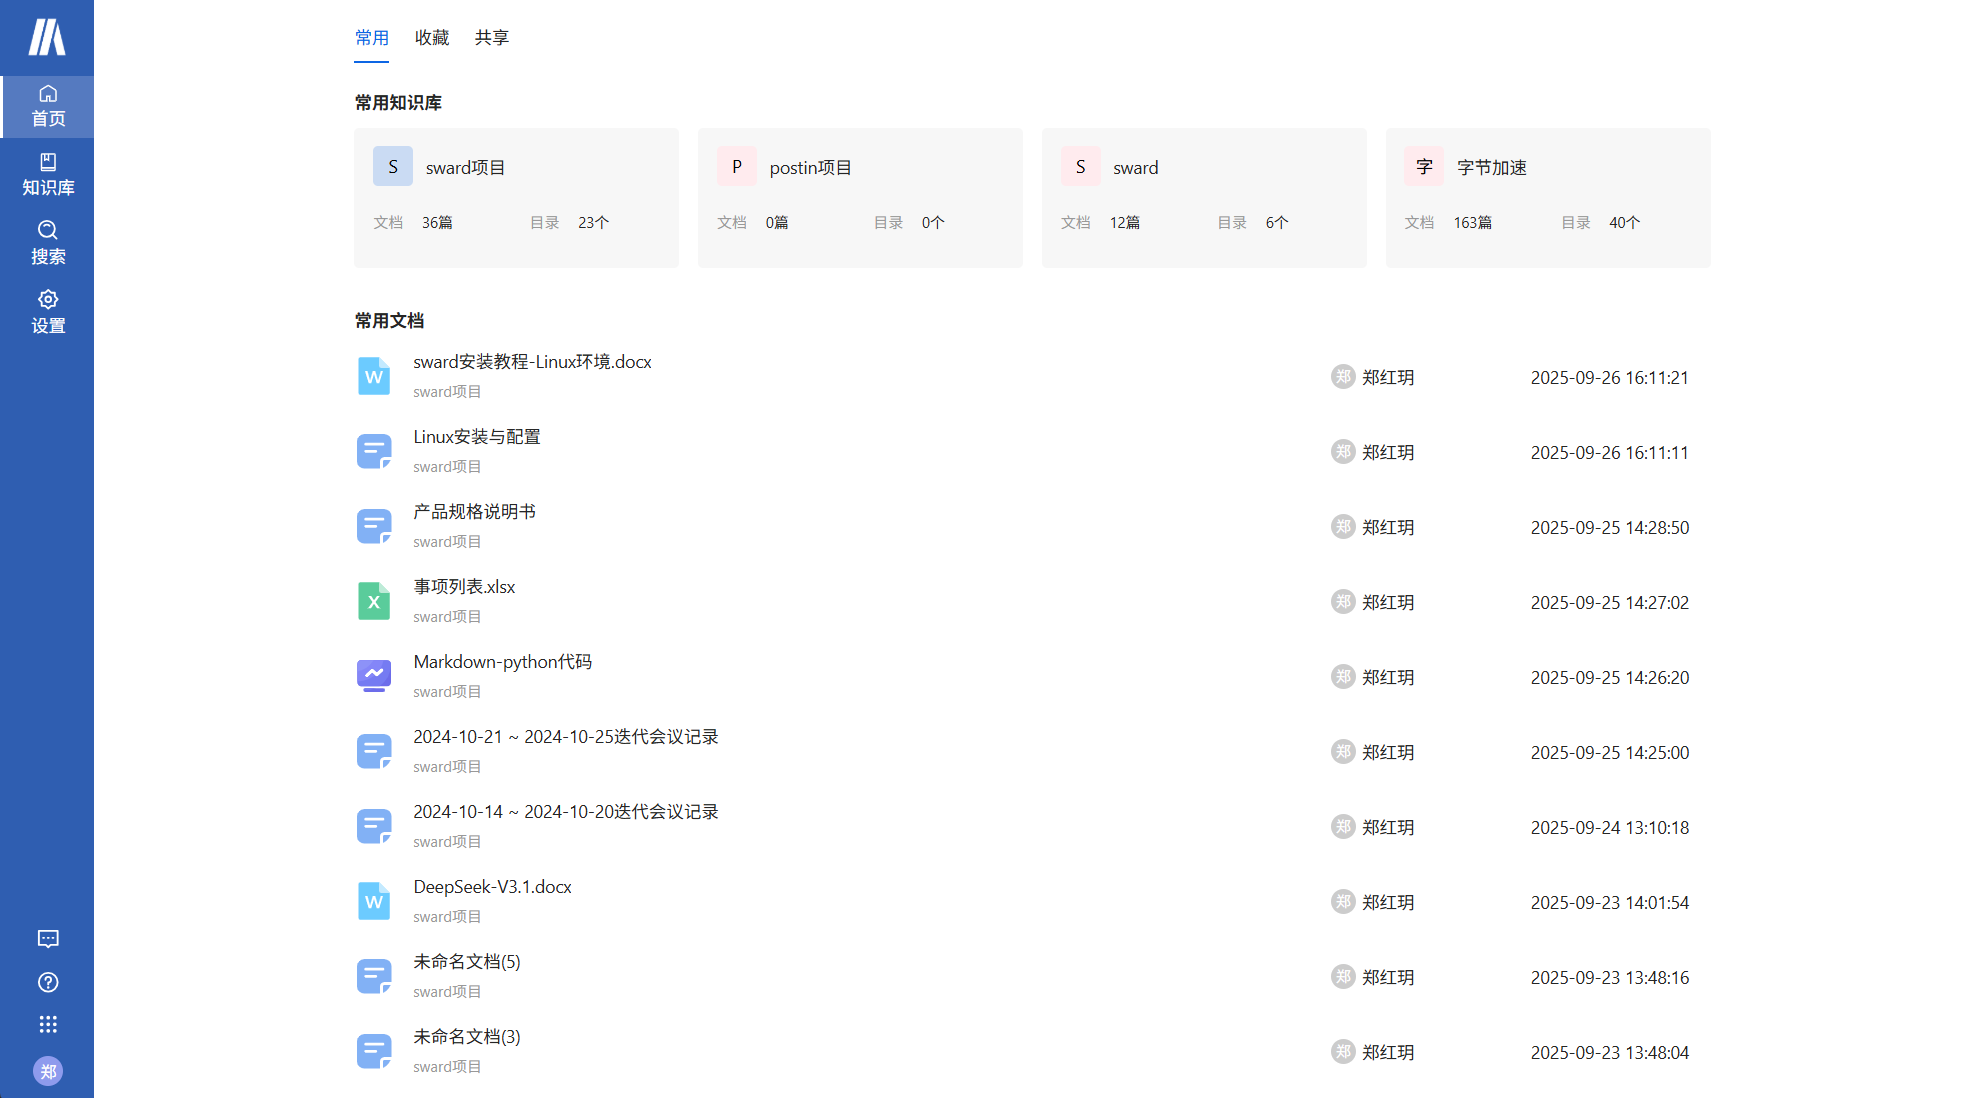Open the postin项目 knowledge base card
The image size is (1976, 1098).
click(860, 197)
